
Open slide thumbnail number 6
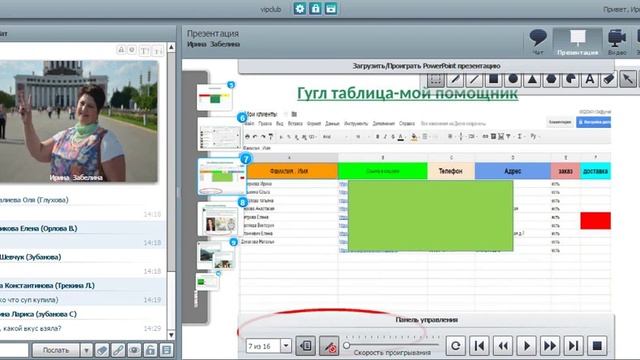(220, 134)
